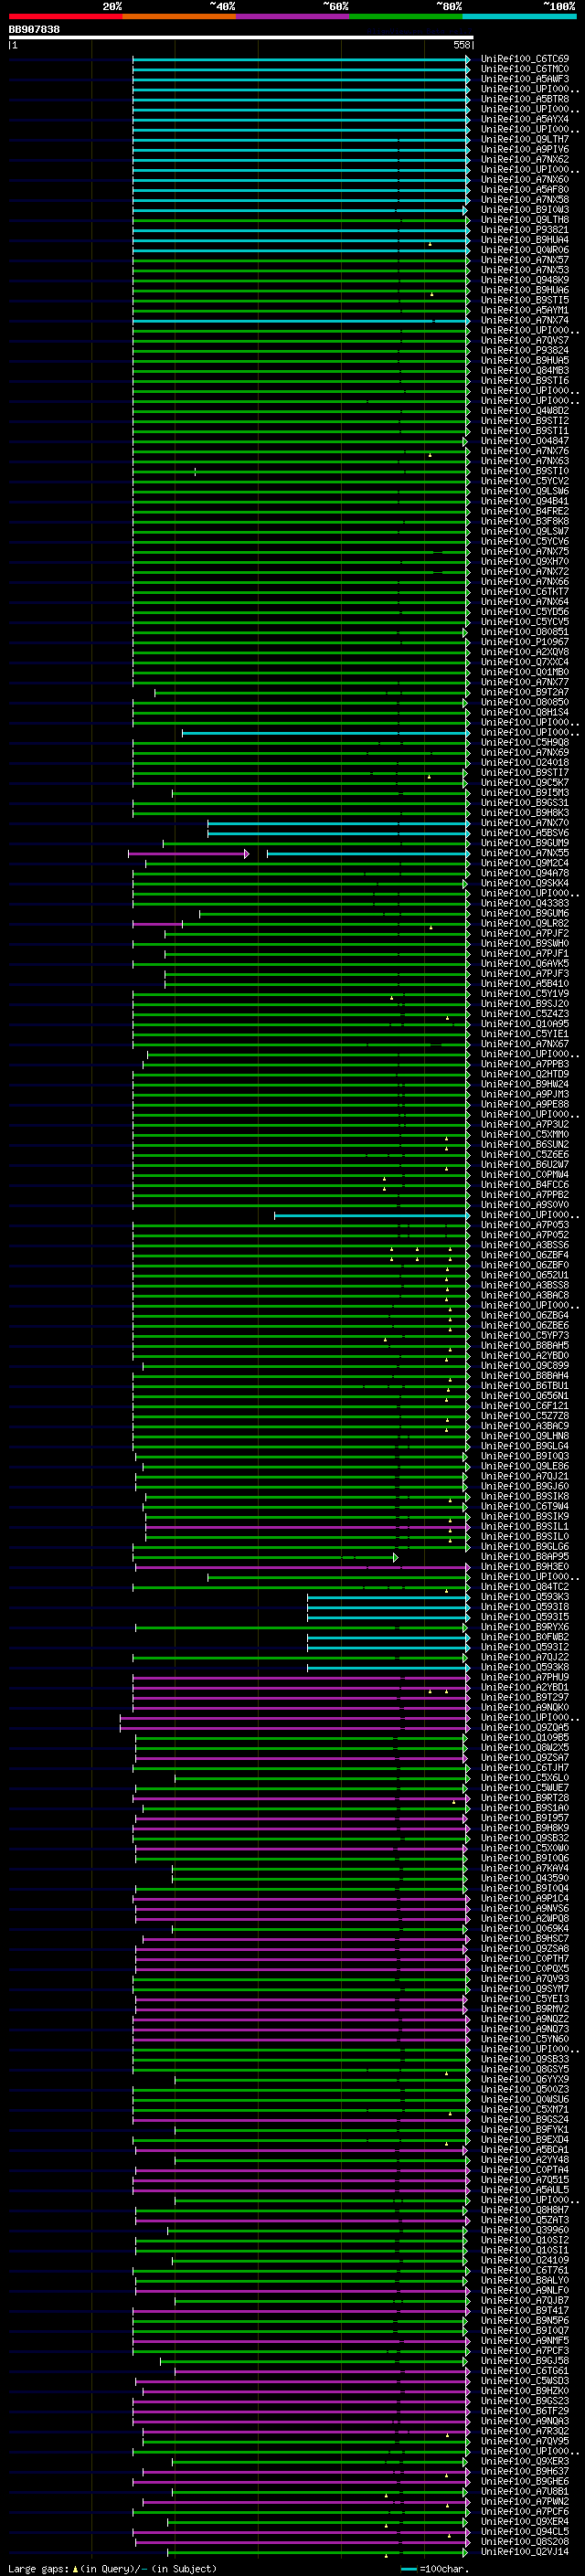The height and width of the screenshot is (2576, 585).
Task: Select the UniRef100_Q9SB32 label
Action: tap(525, 1838)
